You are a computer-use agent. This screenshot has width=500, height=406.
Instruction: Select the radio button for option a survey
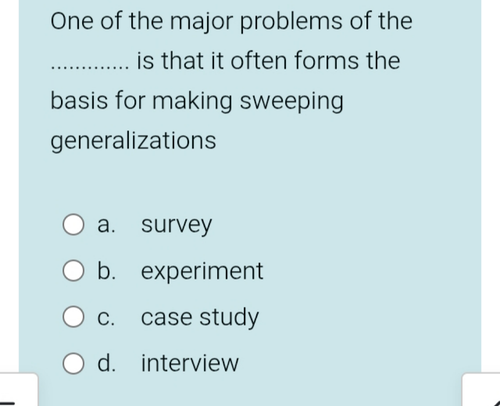click(73, 224)
